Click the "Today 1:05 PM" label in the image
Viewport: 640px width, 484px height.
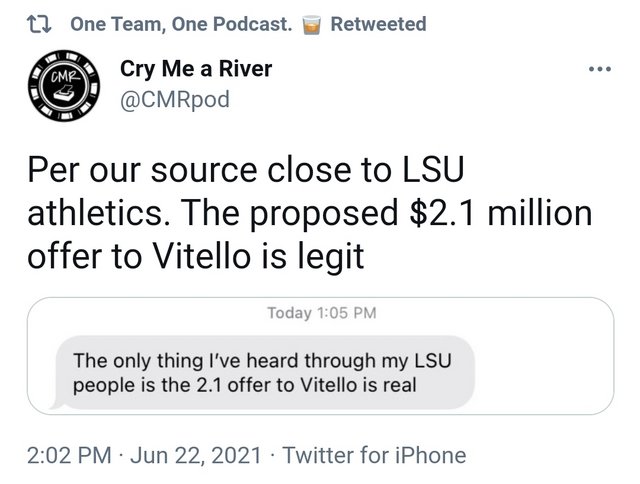[321, 313]
